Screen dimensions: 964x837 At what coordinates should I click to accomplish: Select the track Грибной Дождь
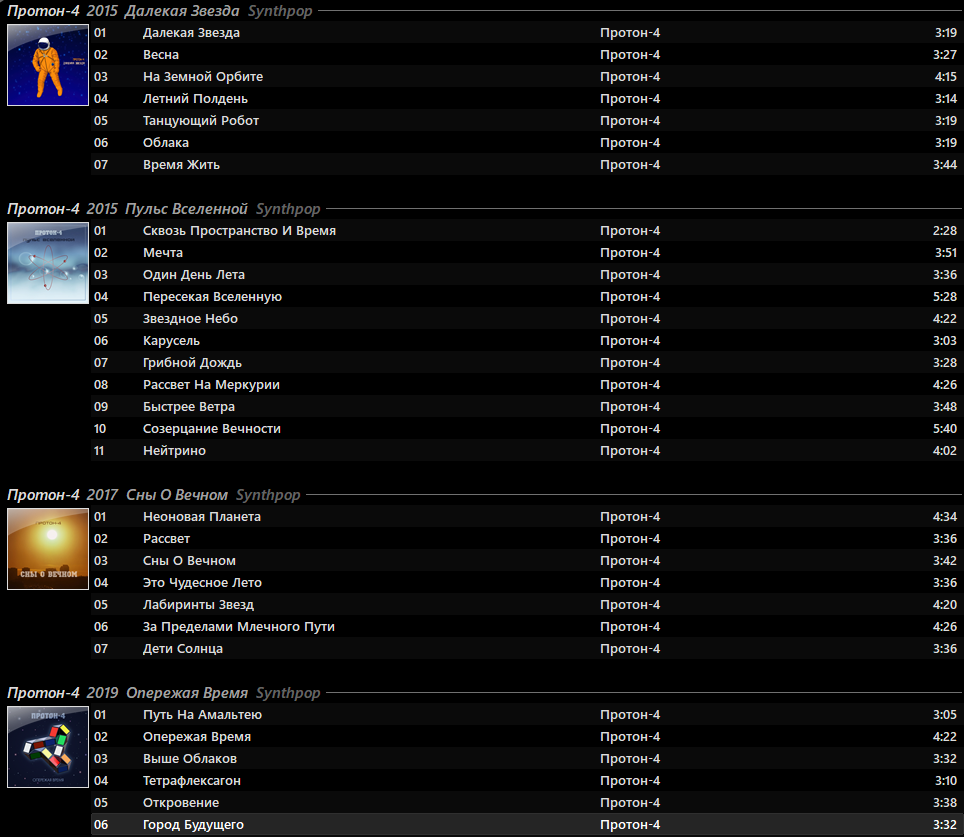click(192, 363)
